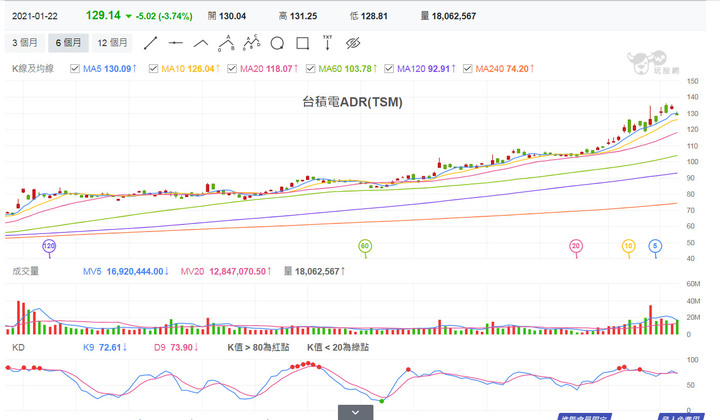The width and height of the screenshot is (720, 420).
Task: Click the blue 5 marker pin
Action: (x=655, y=246)
